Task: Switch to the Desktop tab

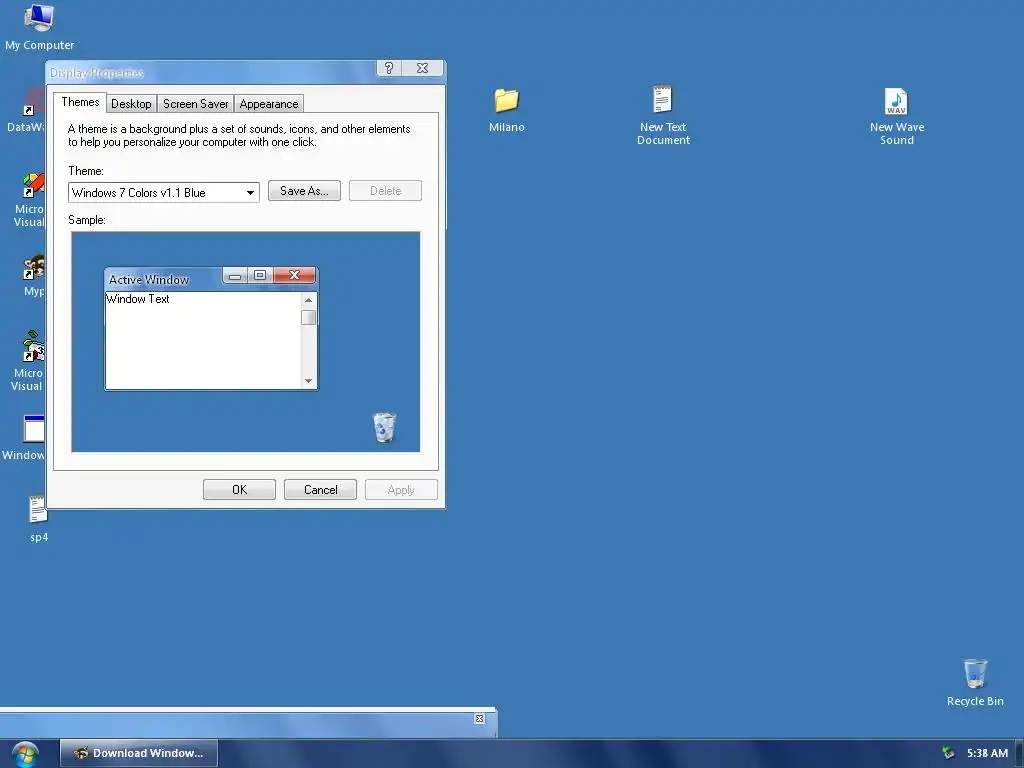Action: tap(131, 104)
